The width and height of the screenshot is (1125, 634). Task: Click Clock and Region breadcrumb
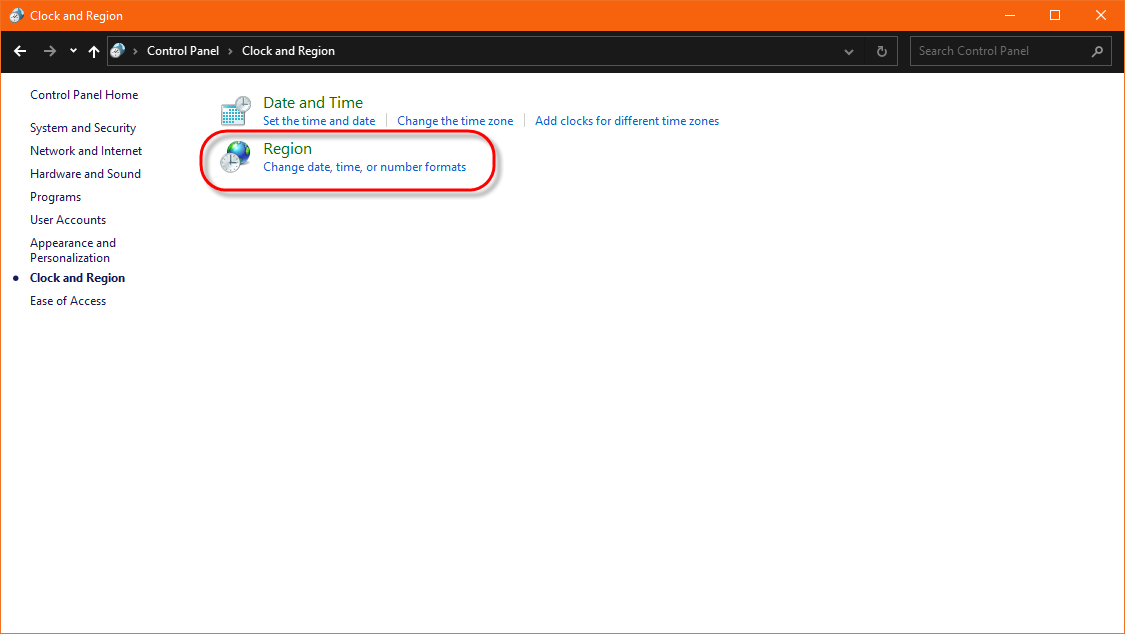[288, 51]
